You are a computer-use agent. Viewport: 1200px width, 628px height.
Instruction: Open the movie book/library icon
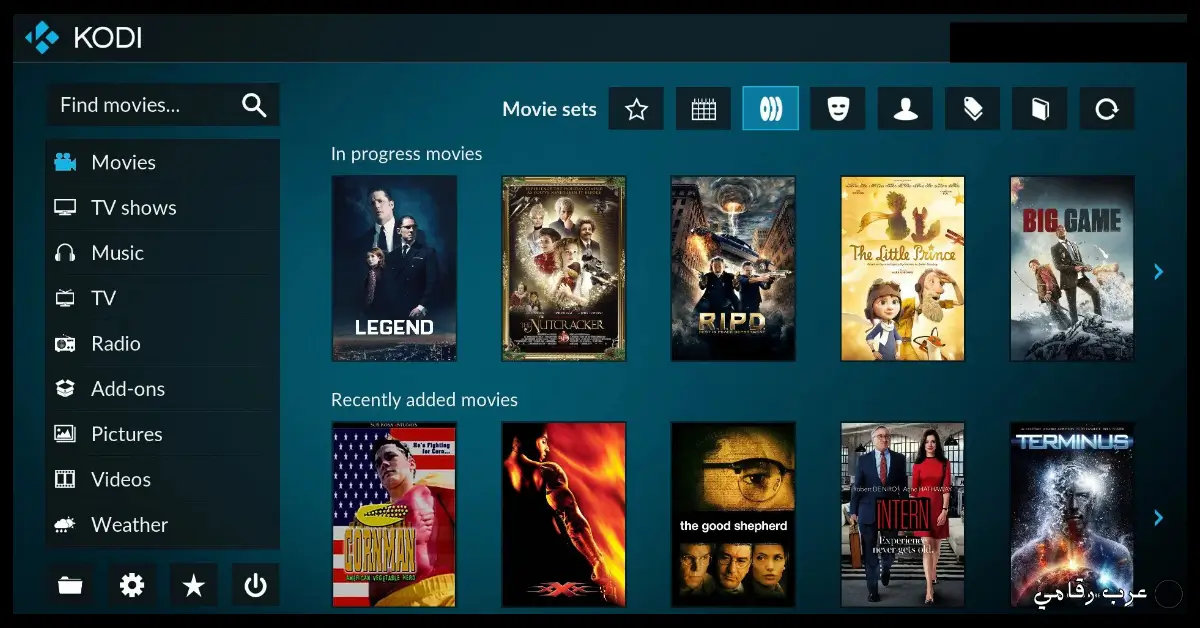pyautogui.click(x=1039, y=108)
